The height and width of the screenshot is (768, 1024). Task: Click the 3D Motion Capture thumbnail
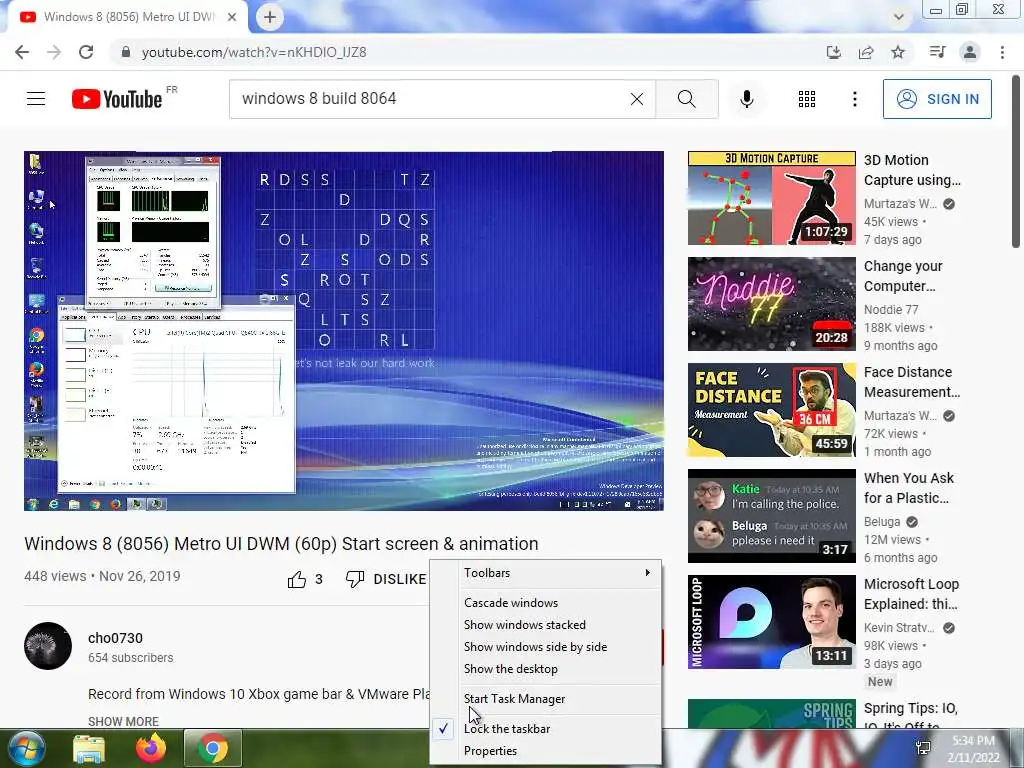point(771,198)
